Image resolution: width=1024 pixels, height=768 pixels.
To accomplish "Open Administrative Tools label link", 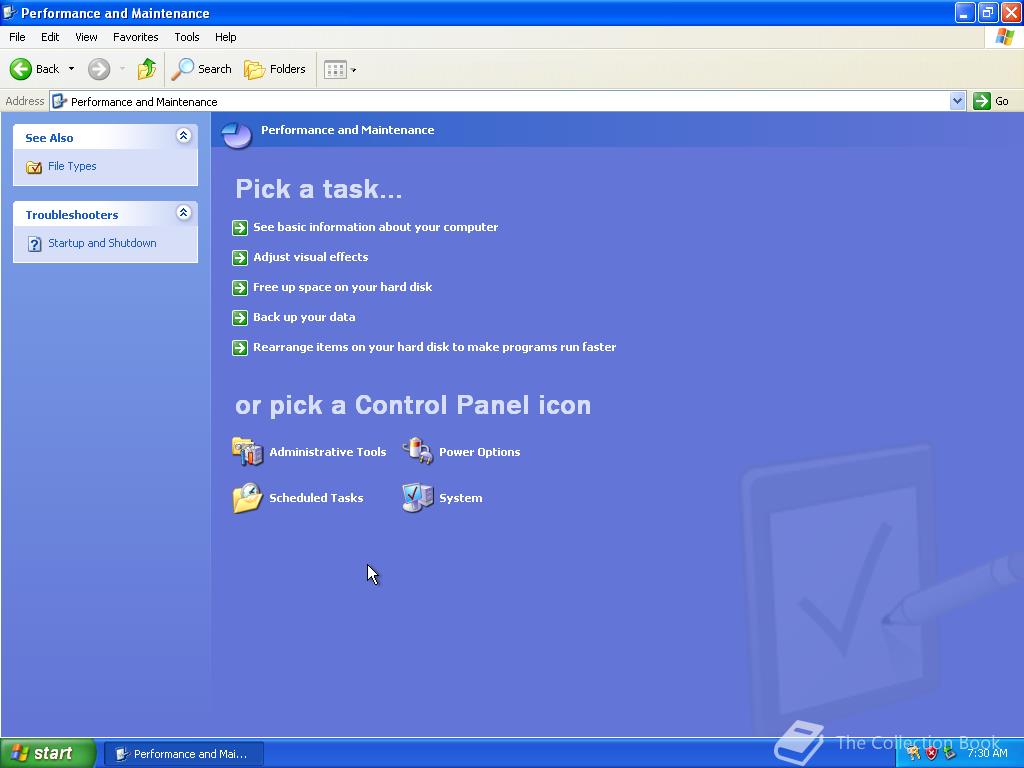I will click(x=328, y=452).
